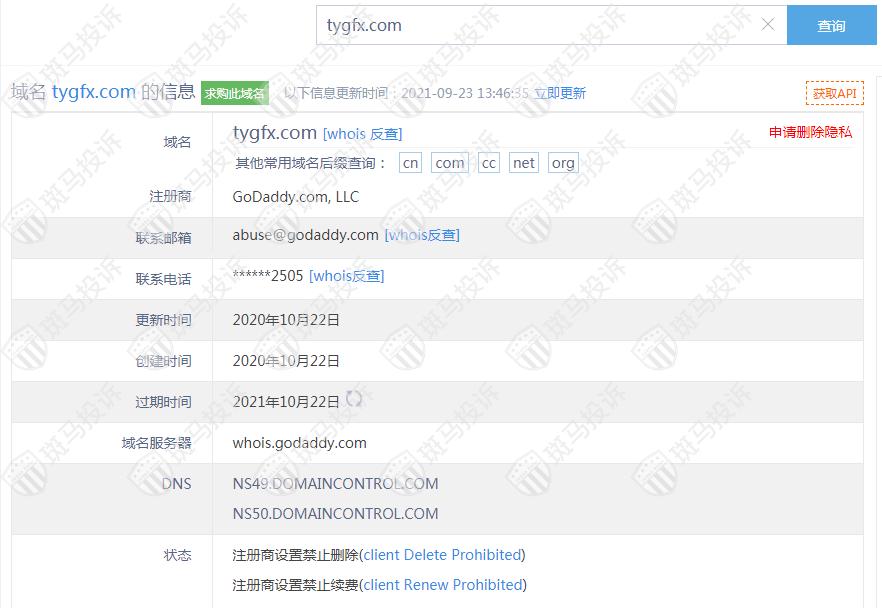Click the blue 查询 search button
This screenshot has width=882, height=608.
tap(831, 26)
